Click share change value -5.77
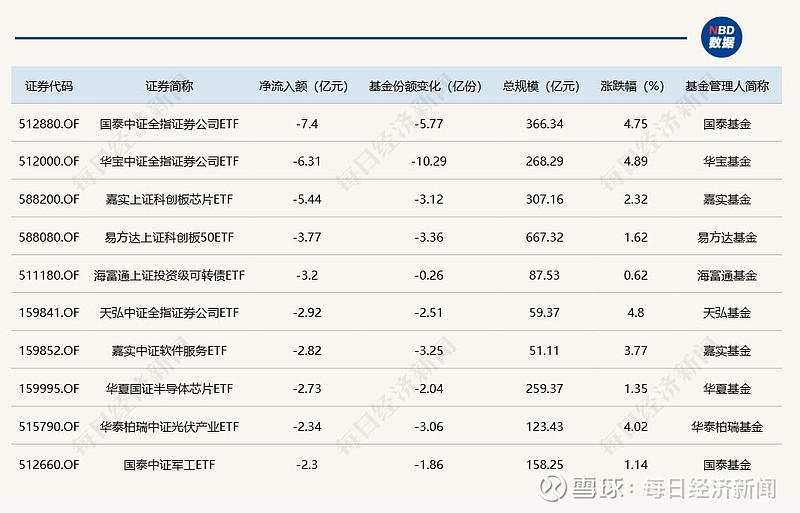 pyautogui.click(x=429, y=124)
